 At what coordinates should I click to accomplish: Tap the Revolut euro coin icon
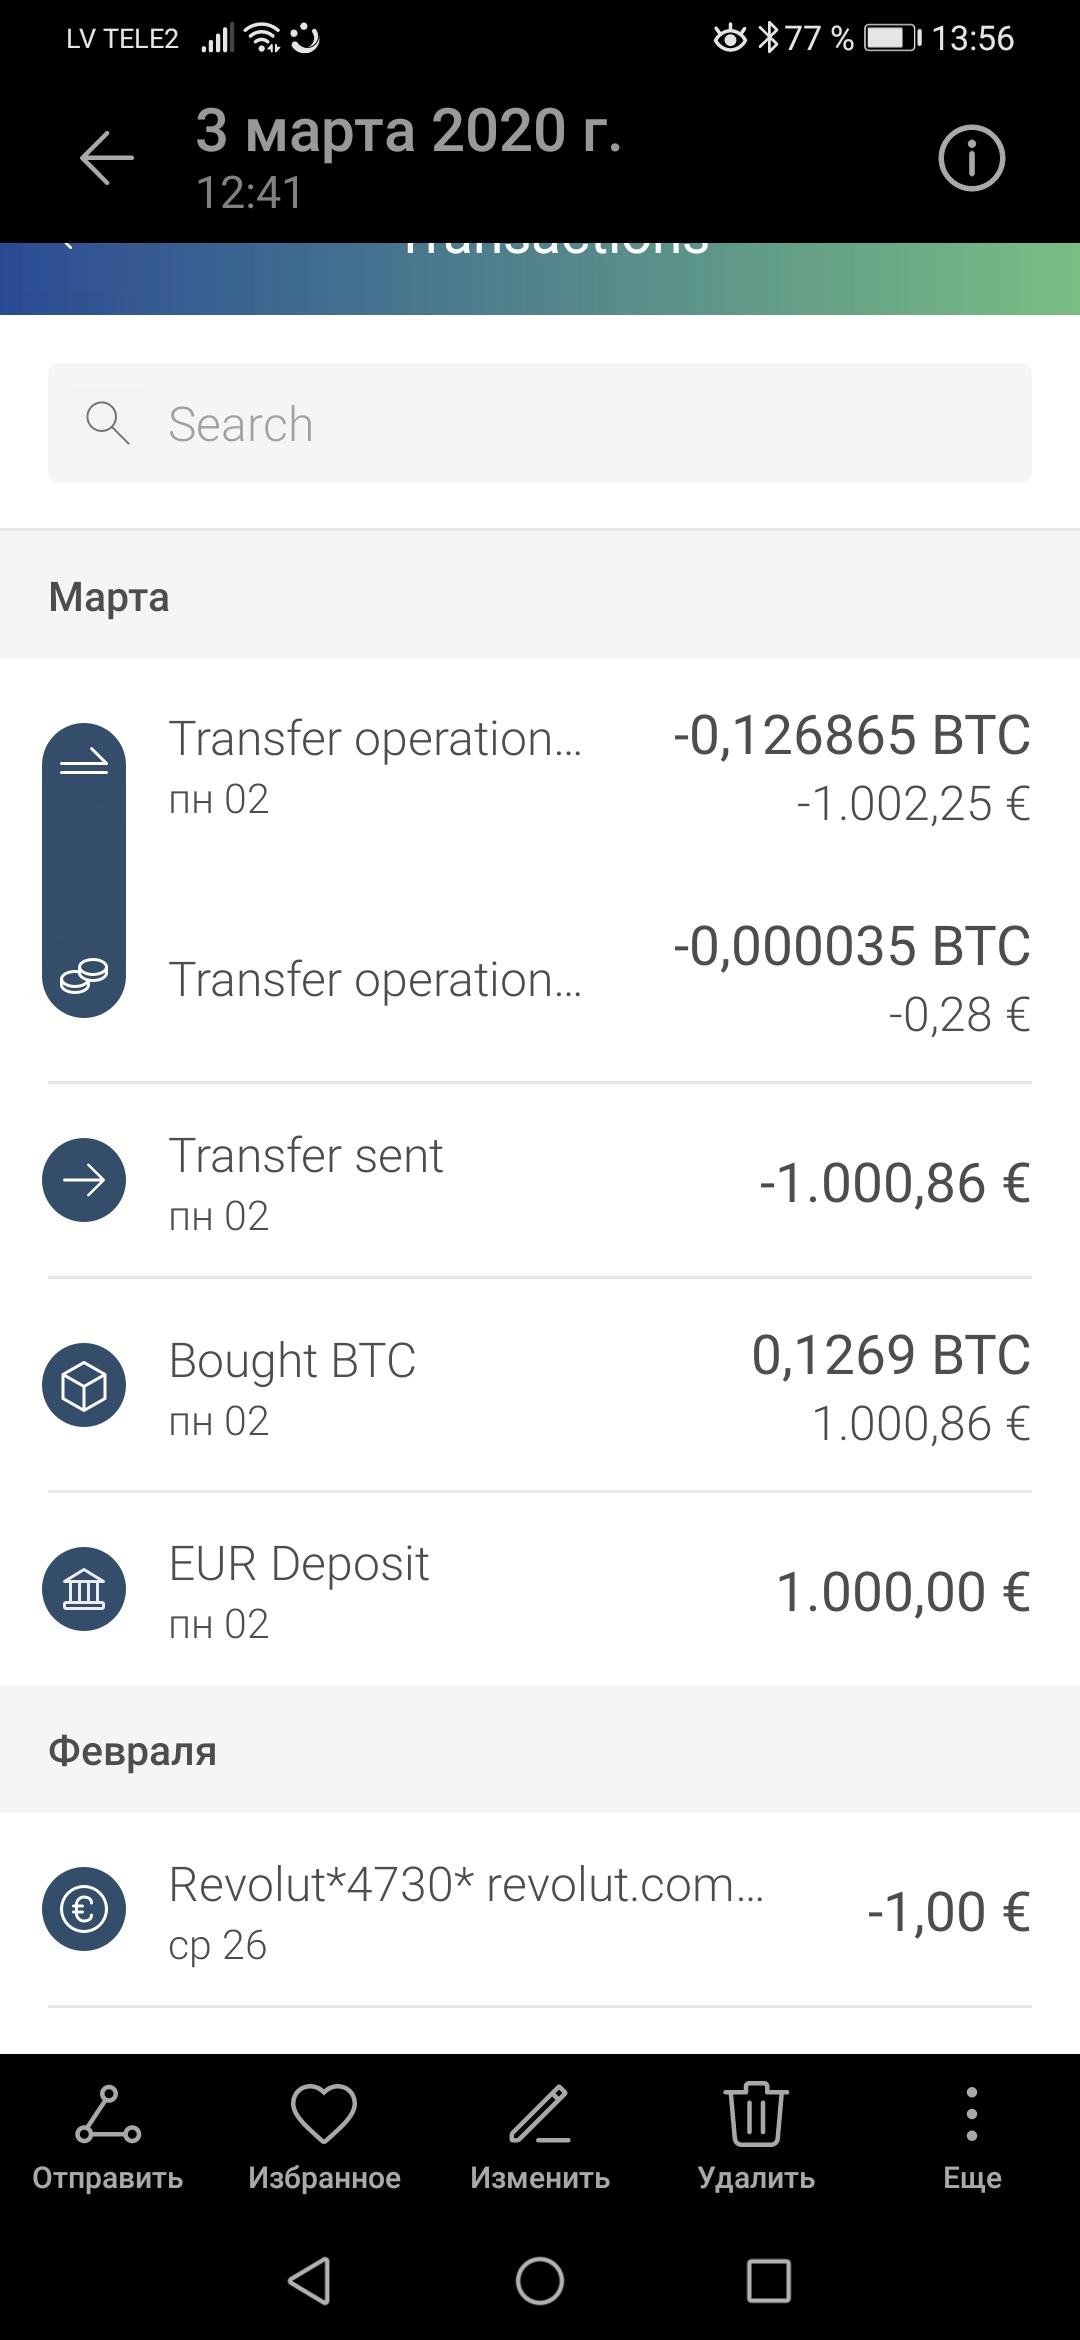84,1909
